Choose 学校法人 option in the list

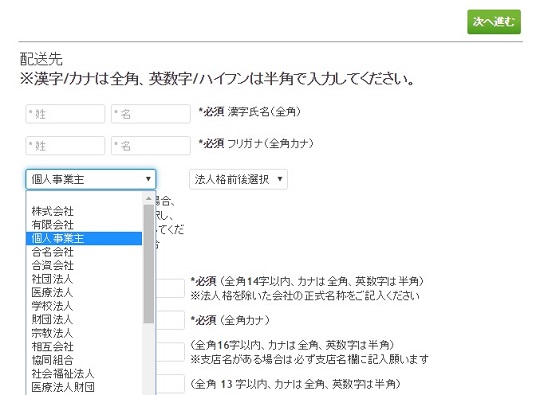pyautogui.click(x=84, y=306)
